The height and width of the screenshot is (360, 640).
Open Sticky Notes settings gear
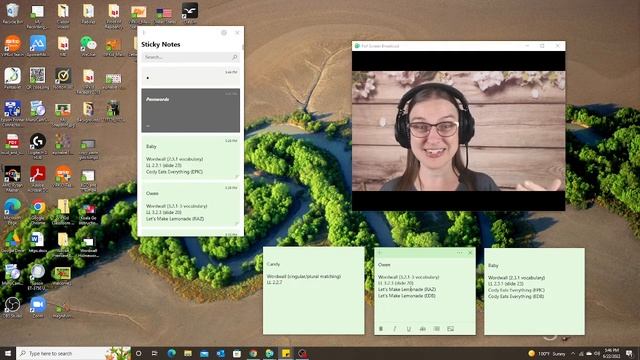224,33
